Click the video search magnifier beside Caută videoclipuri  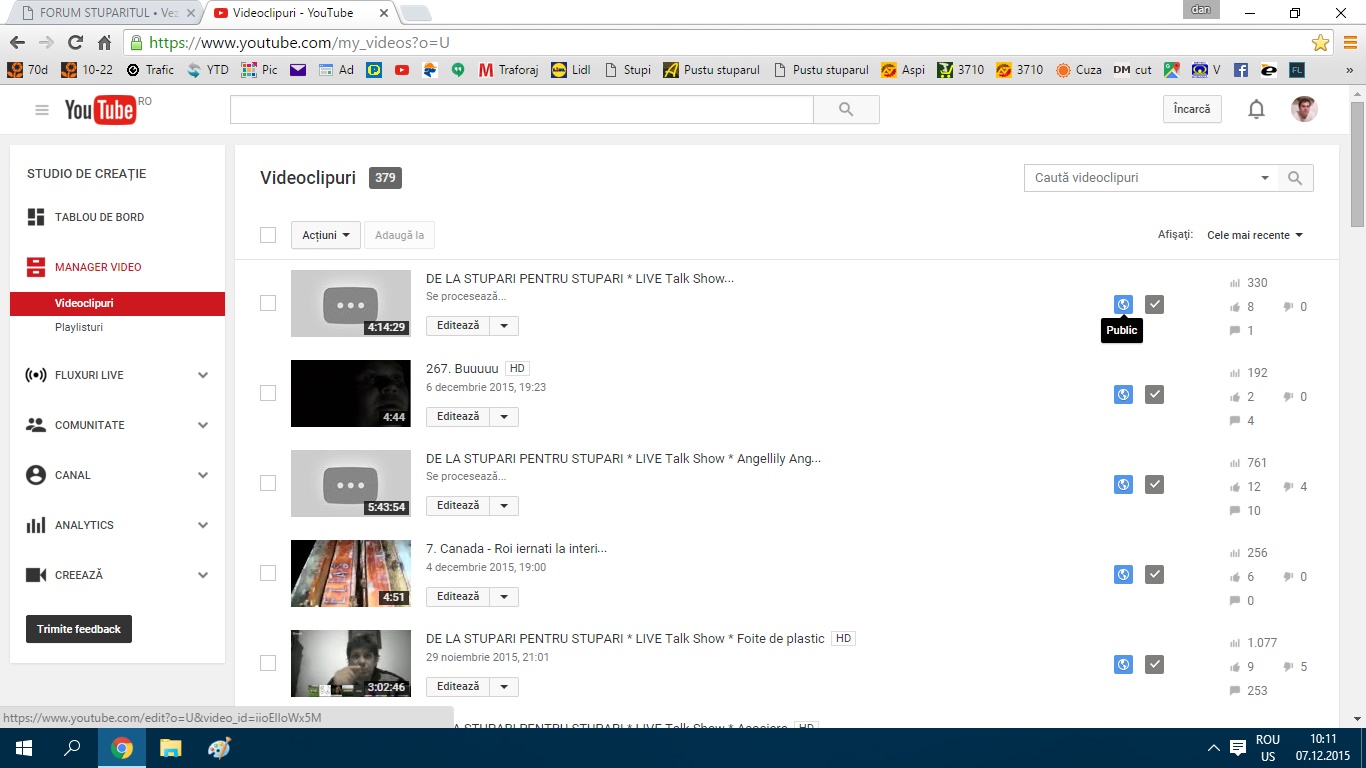1295,178
